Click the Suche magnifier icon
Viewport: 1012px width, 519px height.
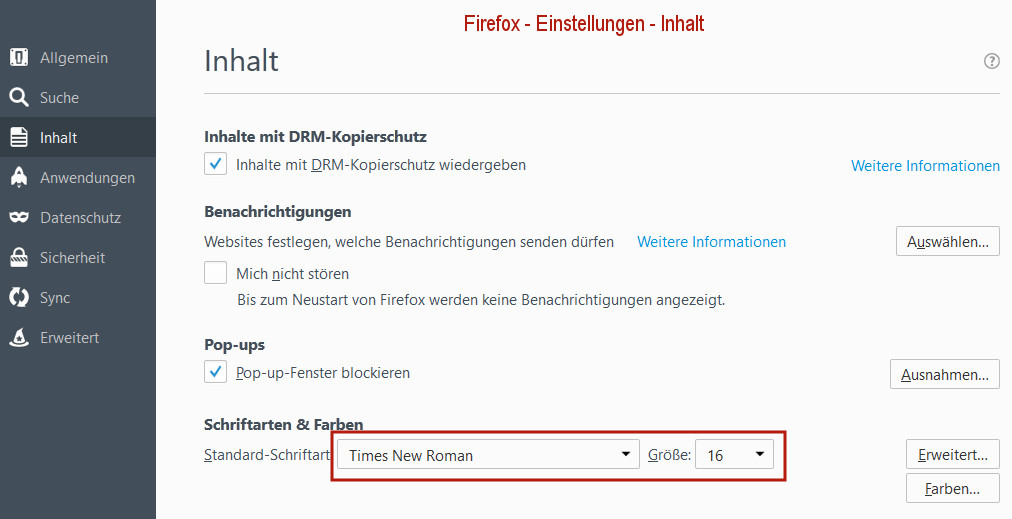pyautogui.click(x=19, y=98)
